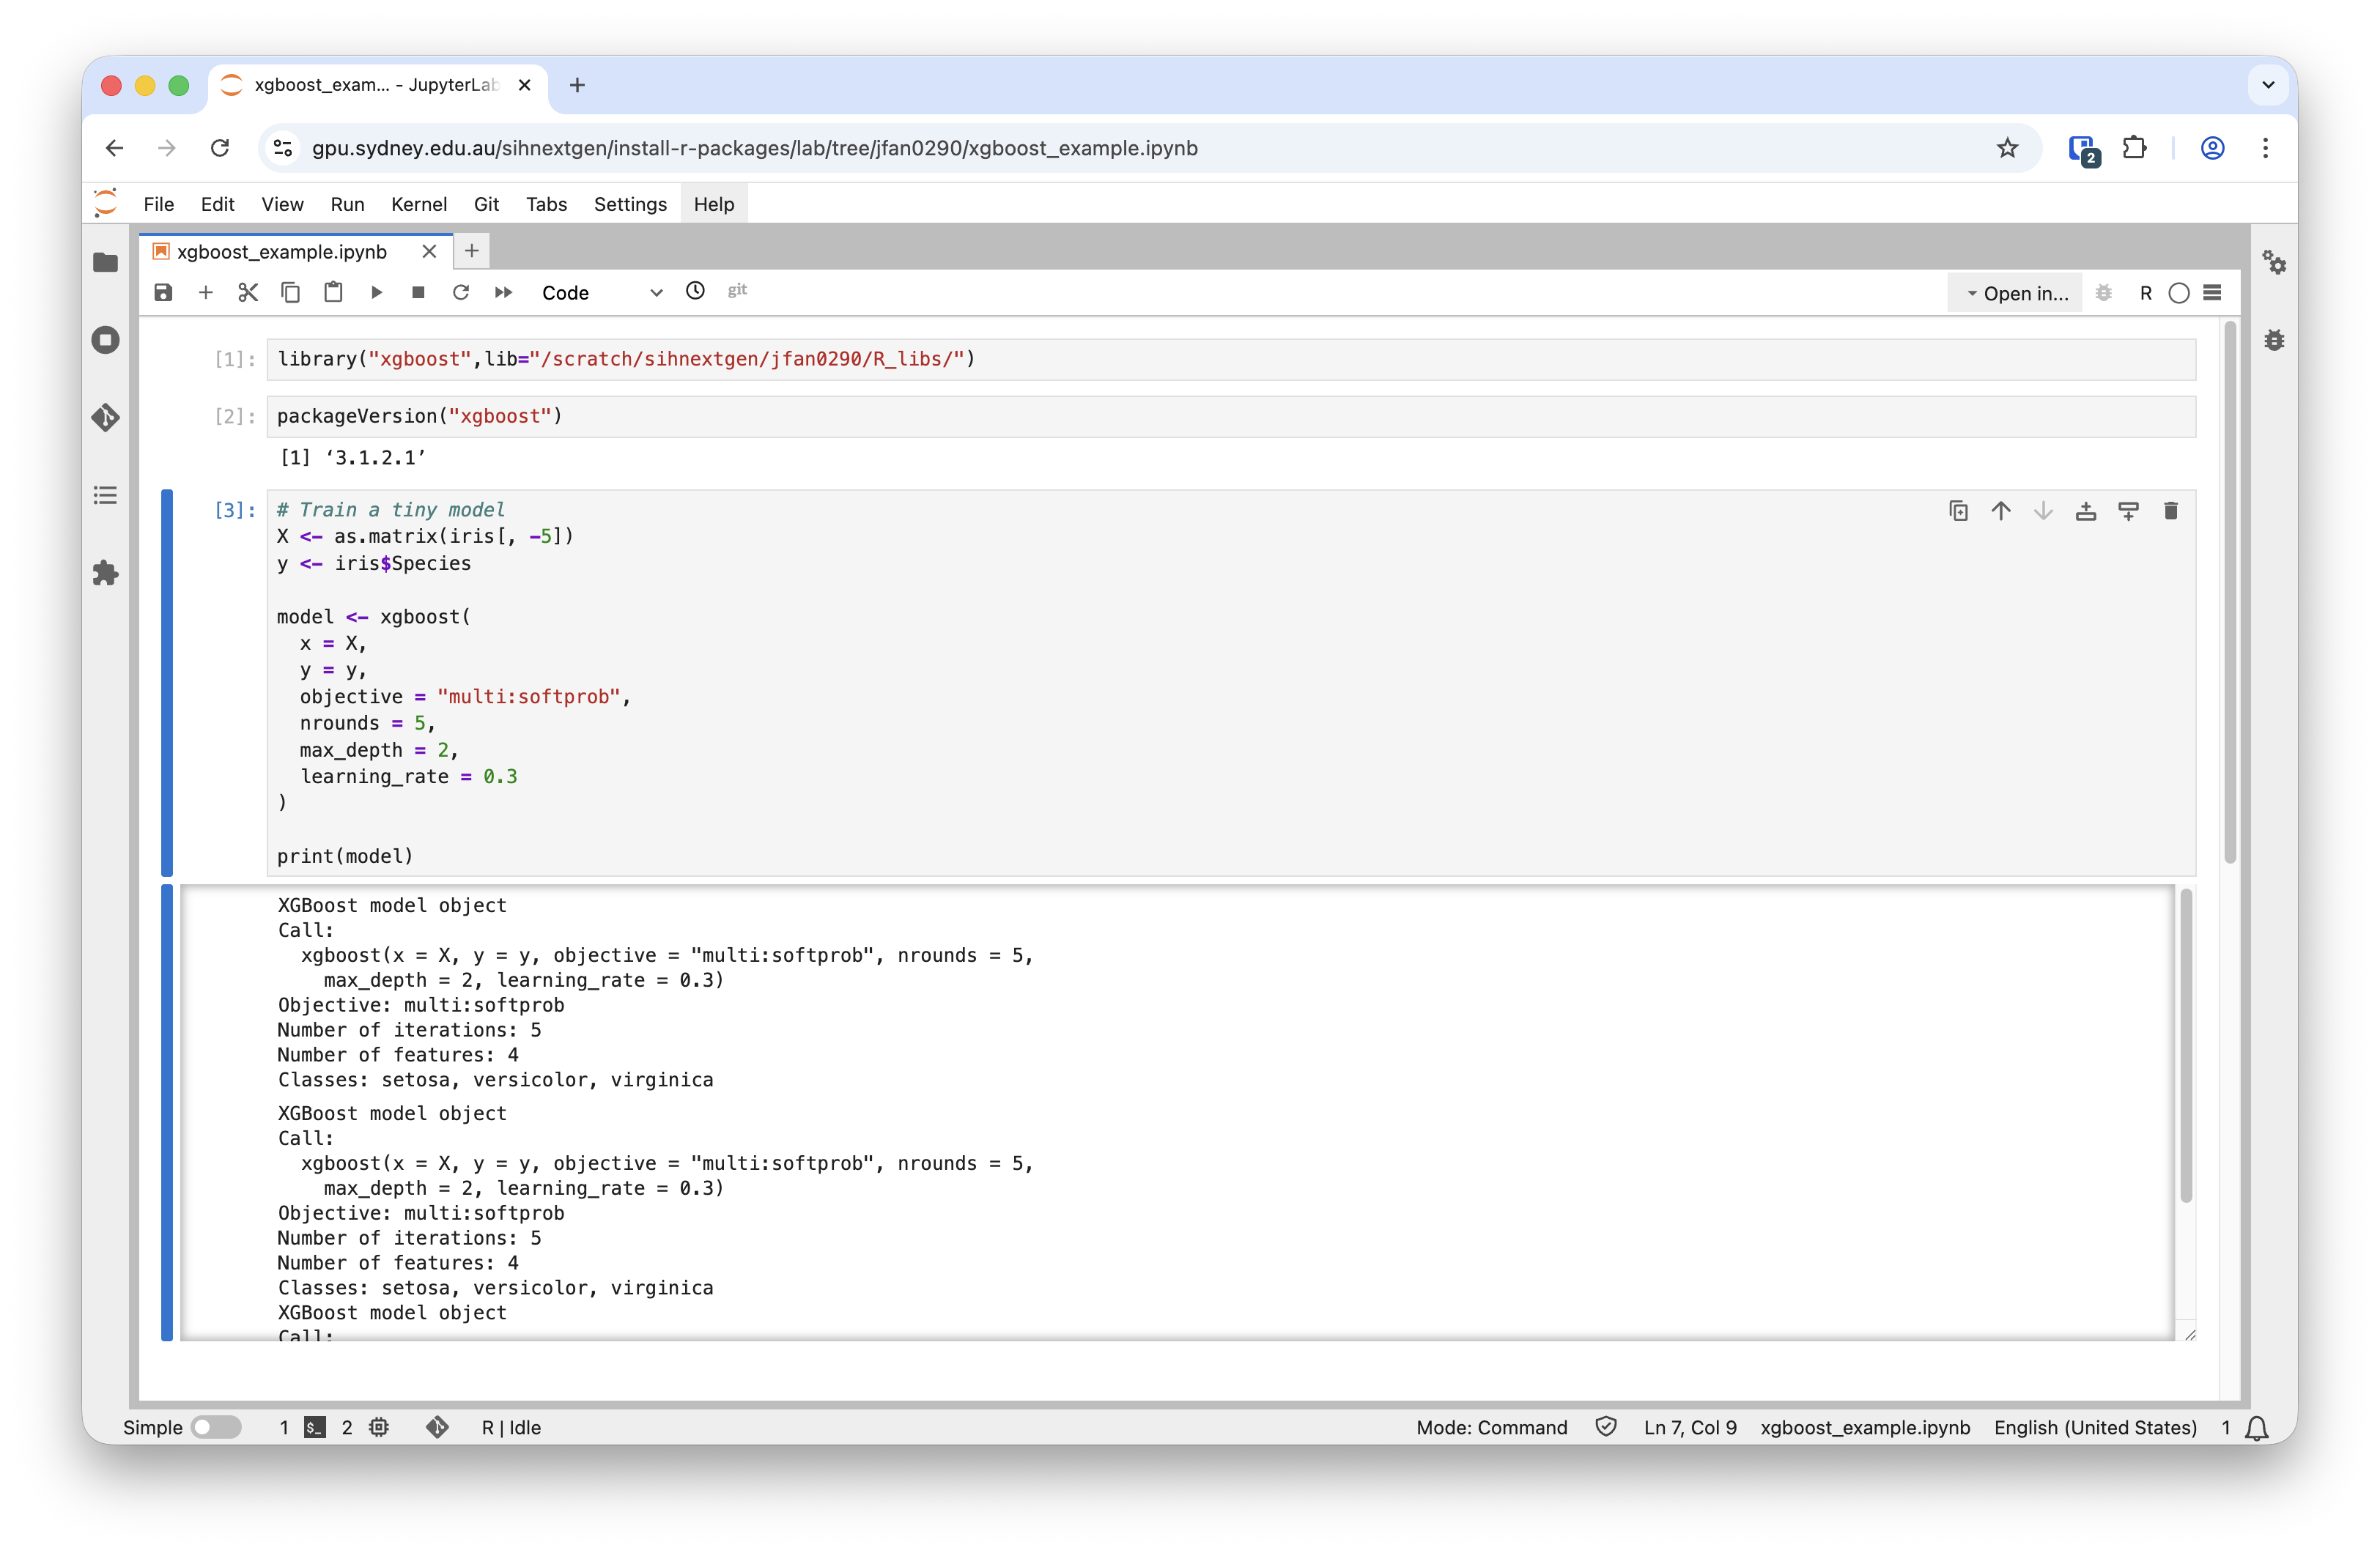Click the R | Idle kernel status

[511, 1427]
